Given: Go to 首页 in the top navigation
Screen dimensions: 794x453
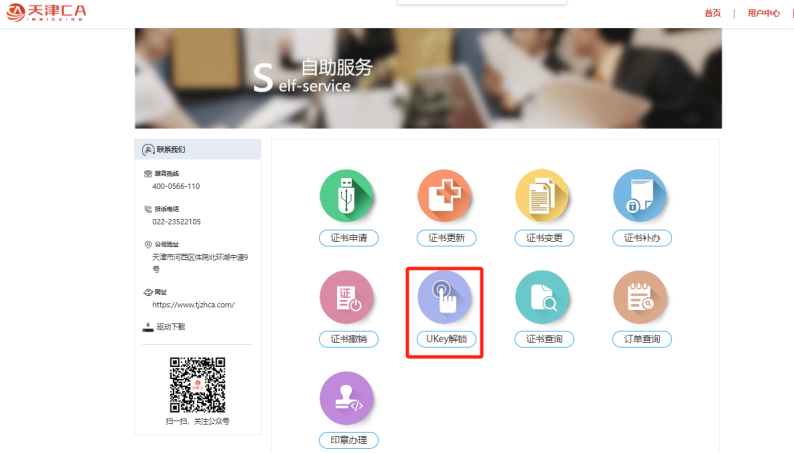Looking at the screenshot, I should click(712, 13).
